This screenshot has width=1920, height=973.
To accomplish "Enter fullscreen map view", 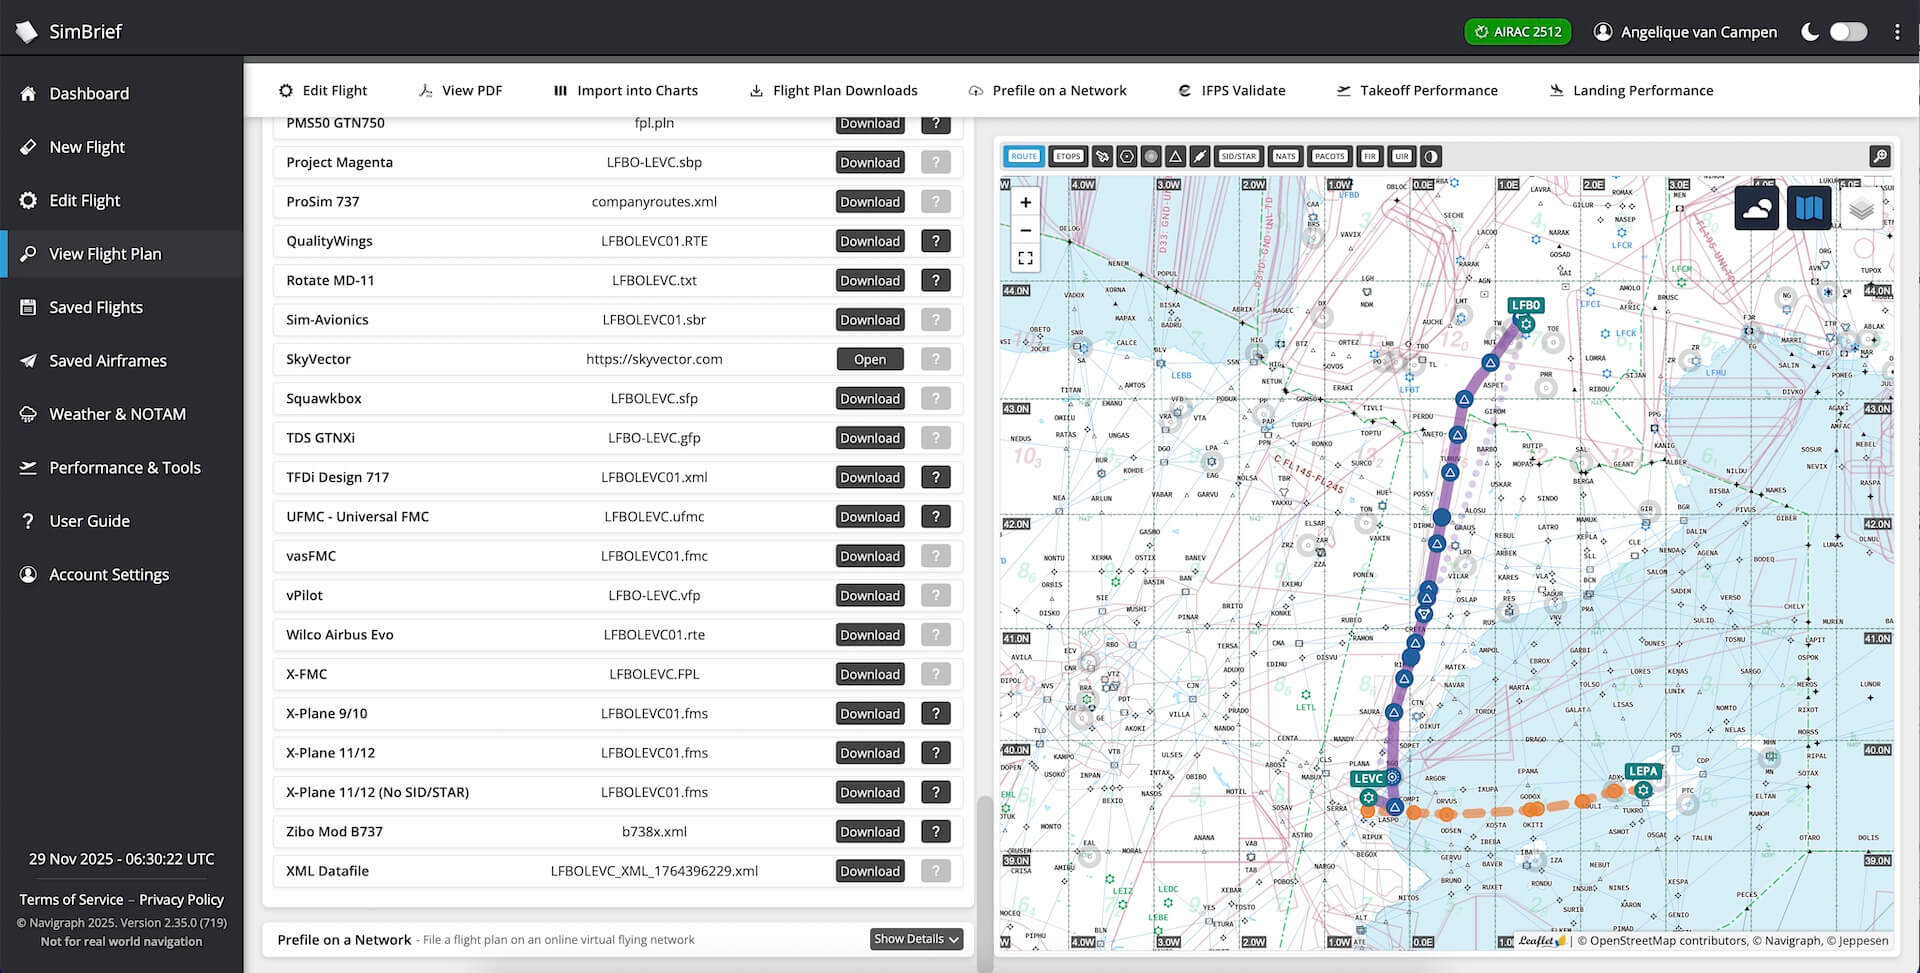I will (x=1025, y=258).
